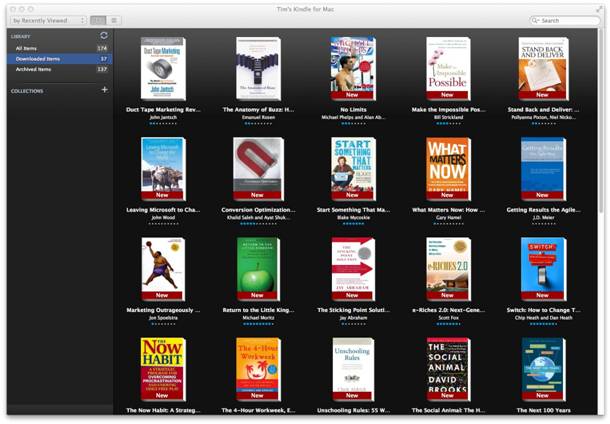Image resolution: width=610 pixels, height=424 pixels.
Task: Switch to grid view
Action: click(x=98, y=20)
